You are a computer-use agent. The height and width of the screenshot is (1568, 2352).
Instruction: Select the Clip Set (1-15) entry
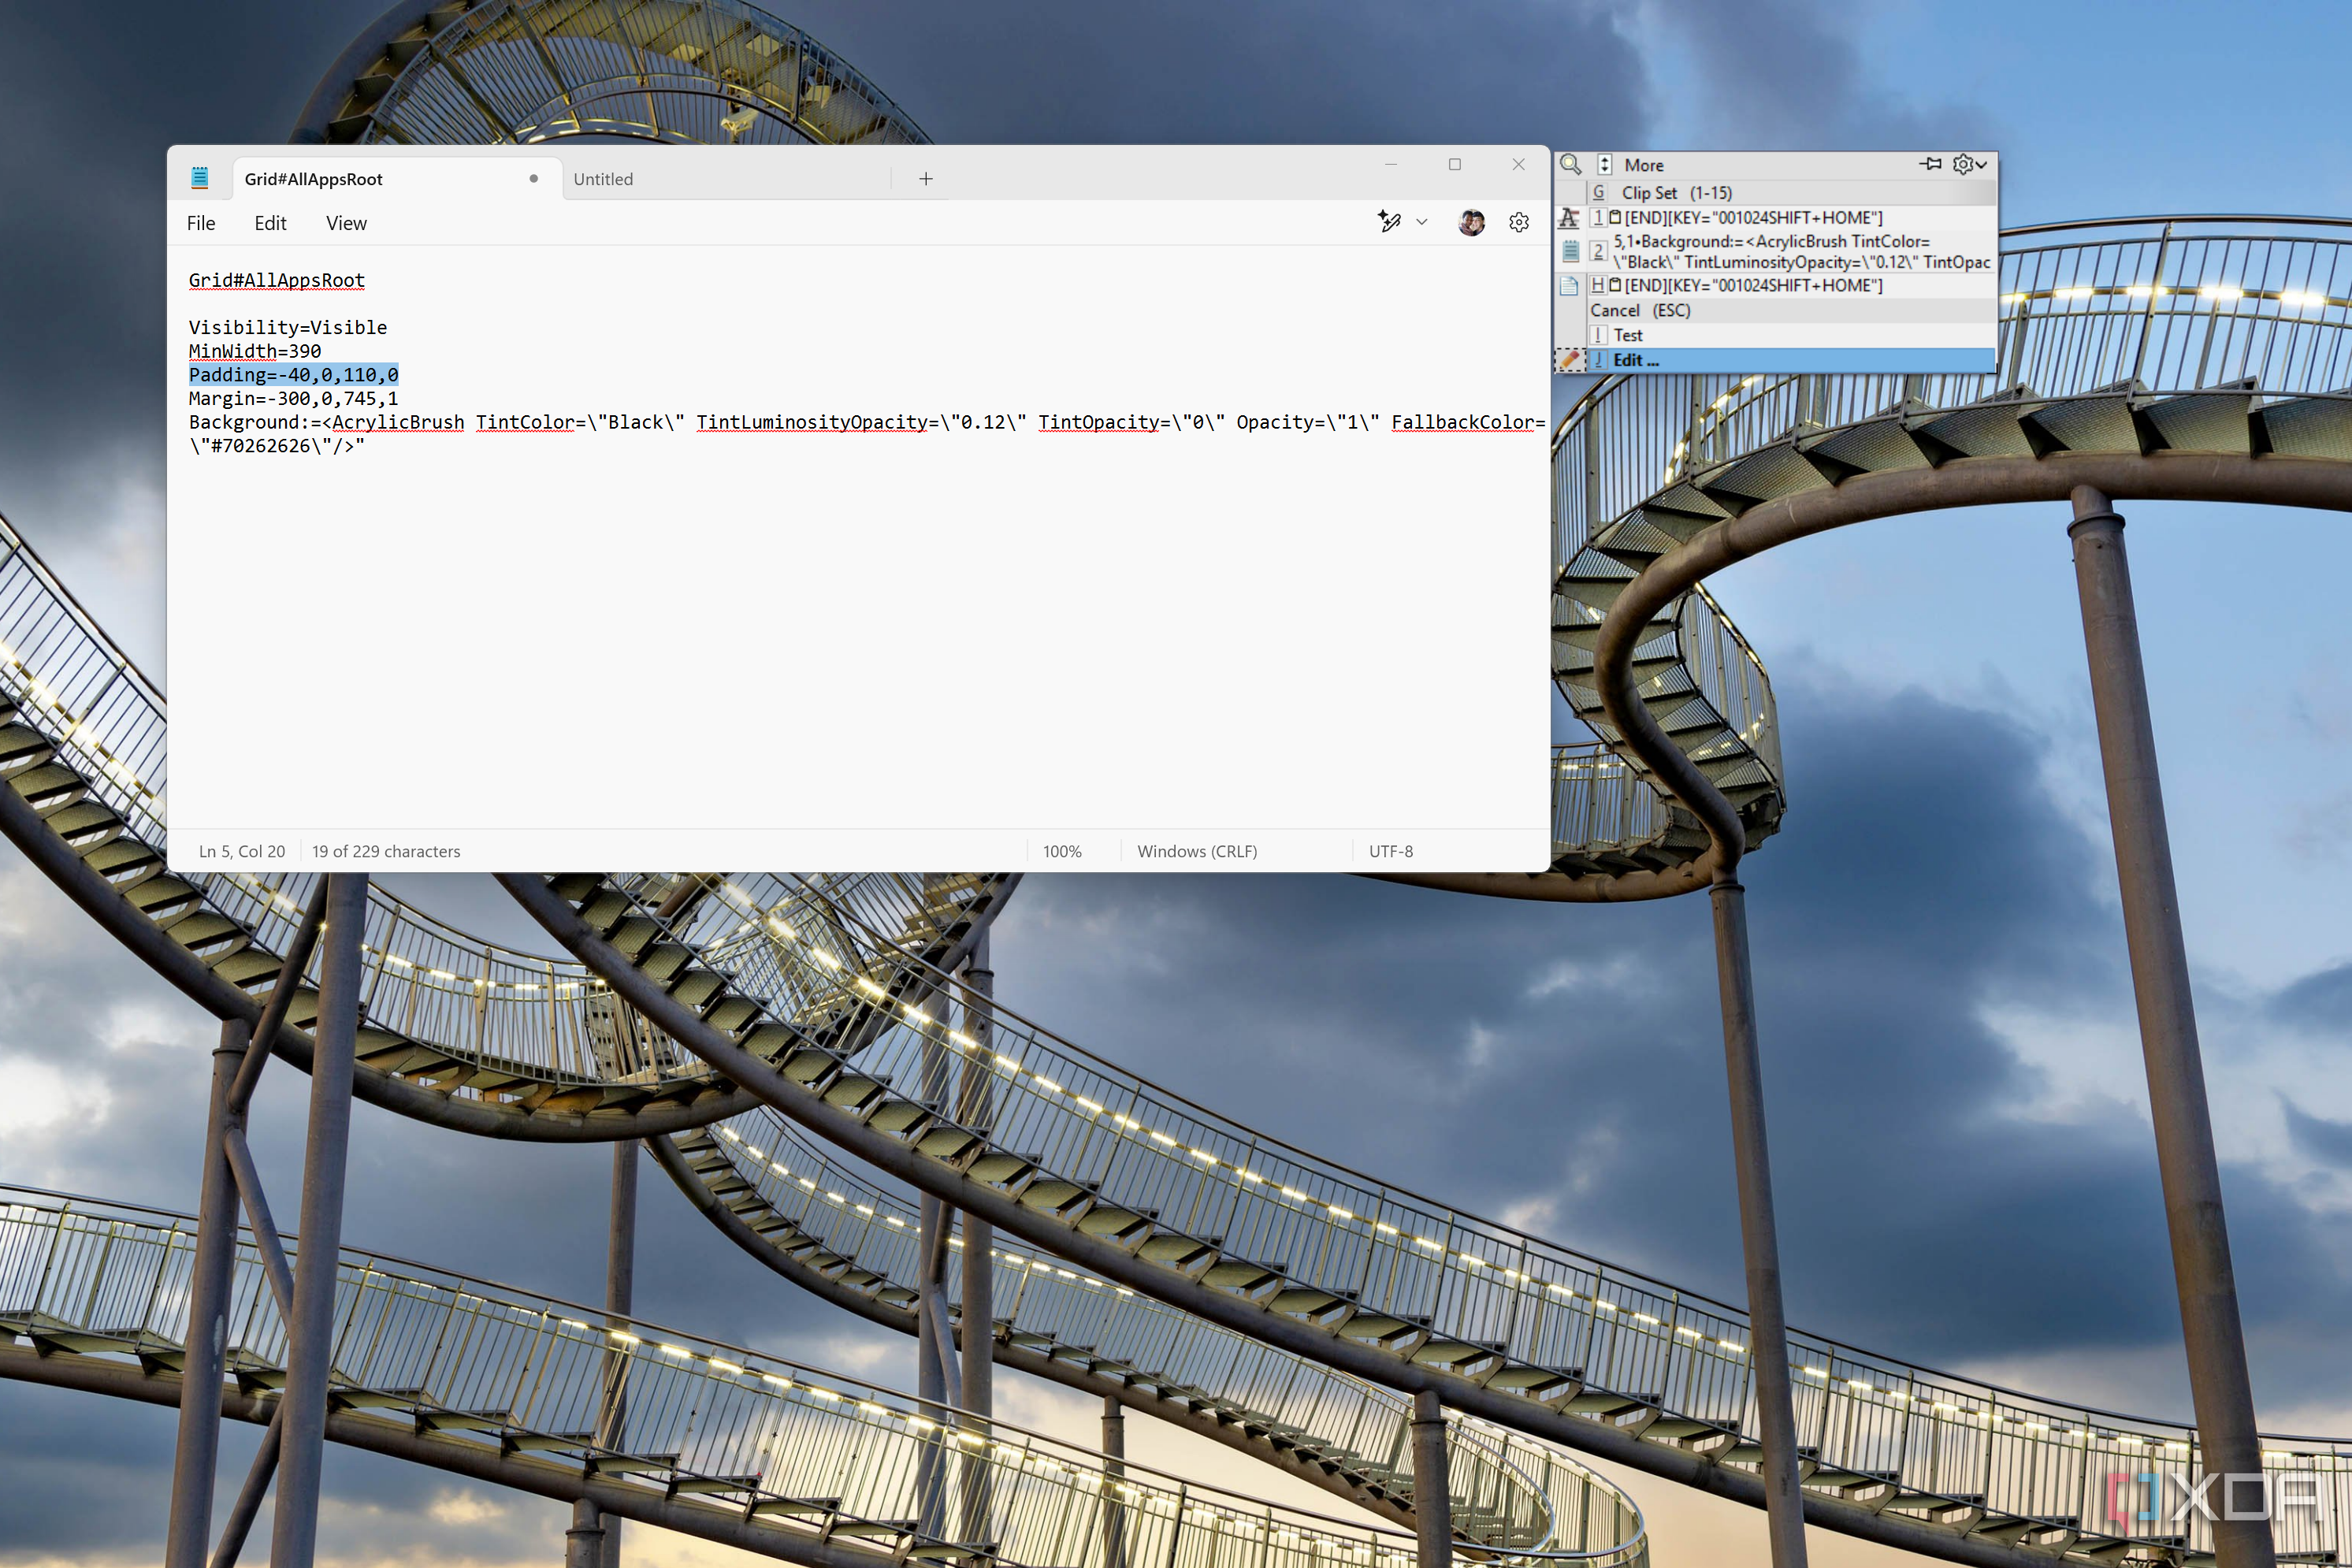[x=1791, y=193]
